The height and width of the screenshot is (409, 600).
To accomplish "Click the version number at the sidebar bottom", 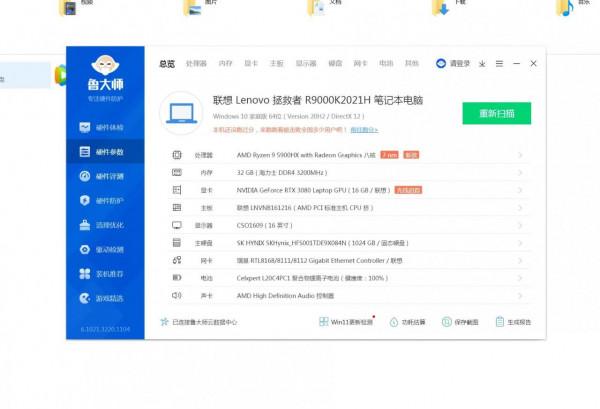I will [x=105, y=329].
